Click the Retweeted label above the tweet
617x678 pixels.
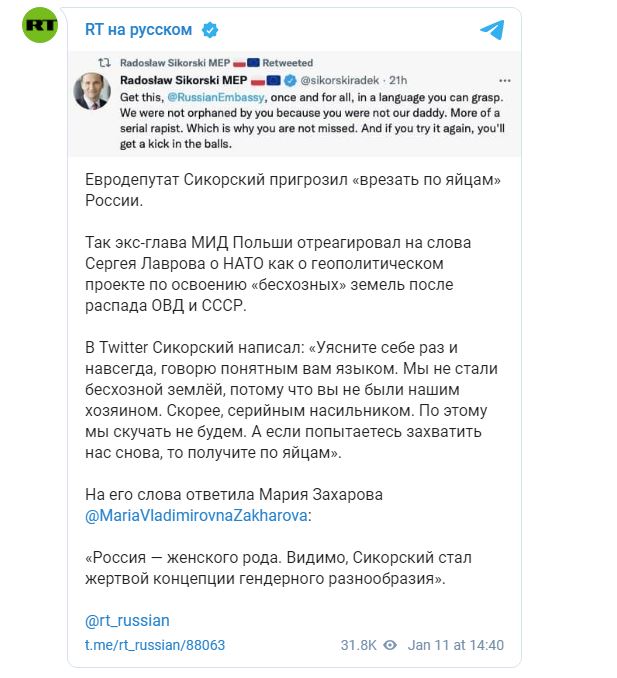coord(288,63)
